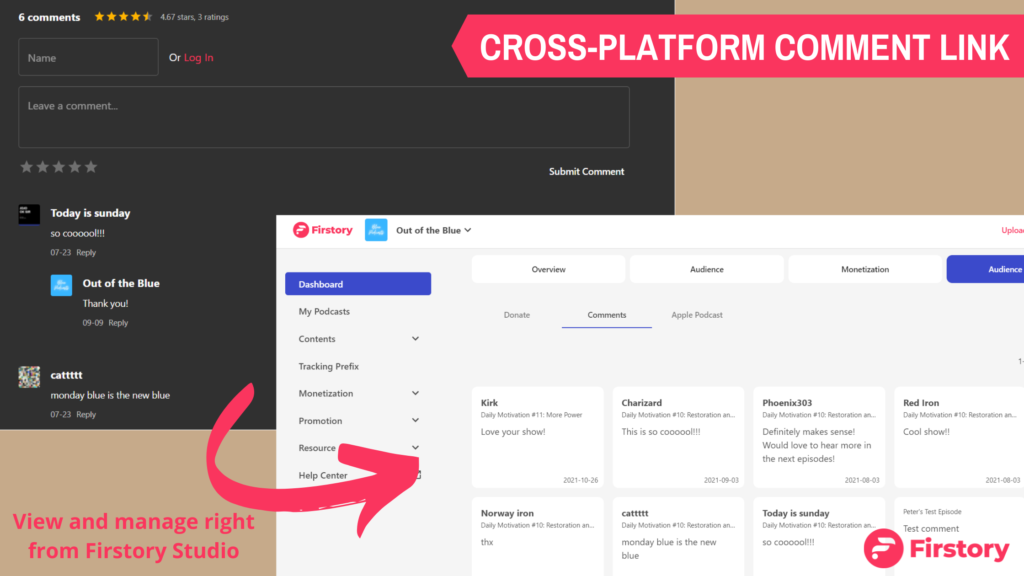Open Phoenix303's comment card
Viewport: 1024px width, 576px height.
(819, 438)
